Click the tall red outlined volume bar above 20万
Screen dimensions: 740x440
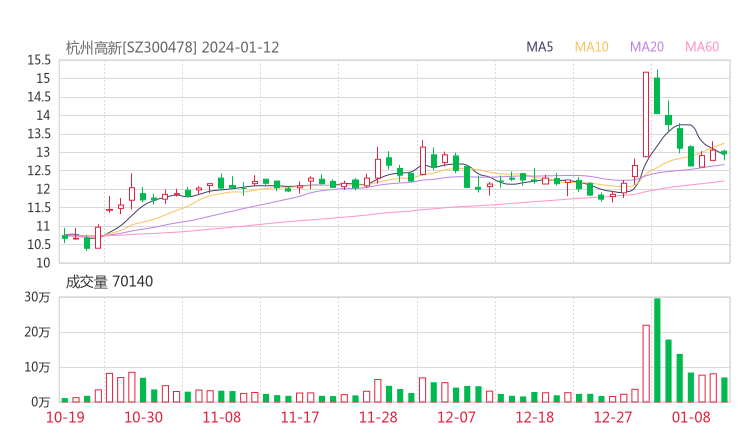coord(646,364)
